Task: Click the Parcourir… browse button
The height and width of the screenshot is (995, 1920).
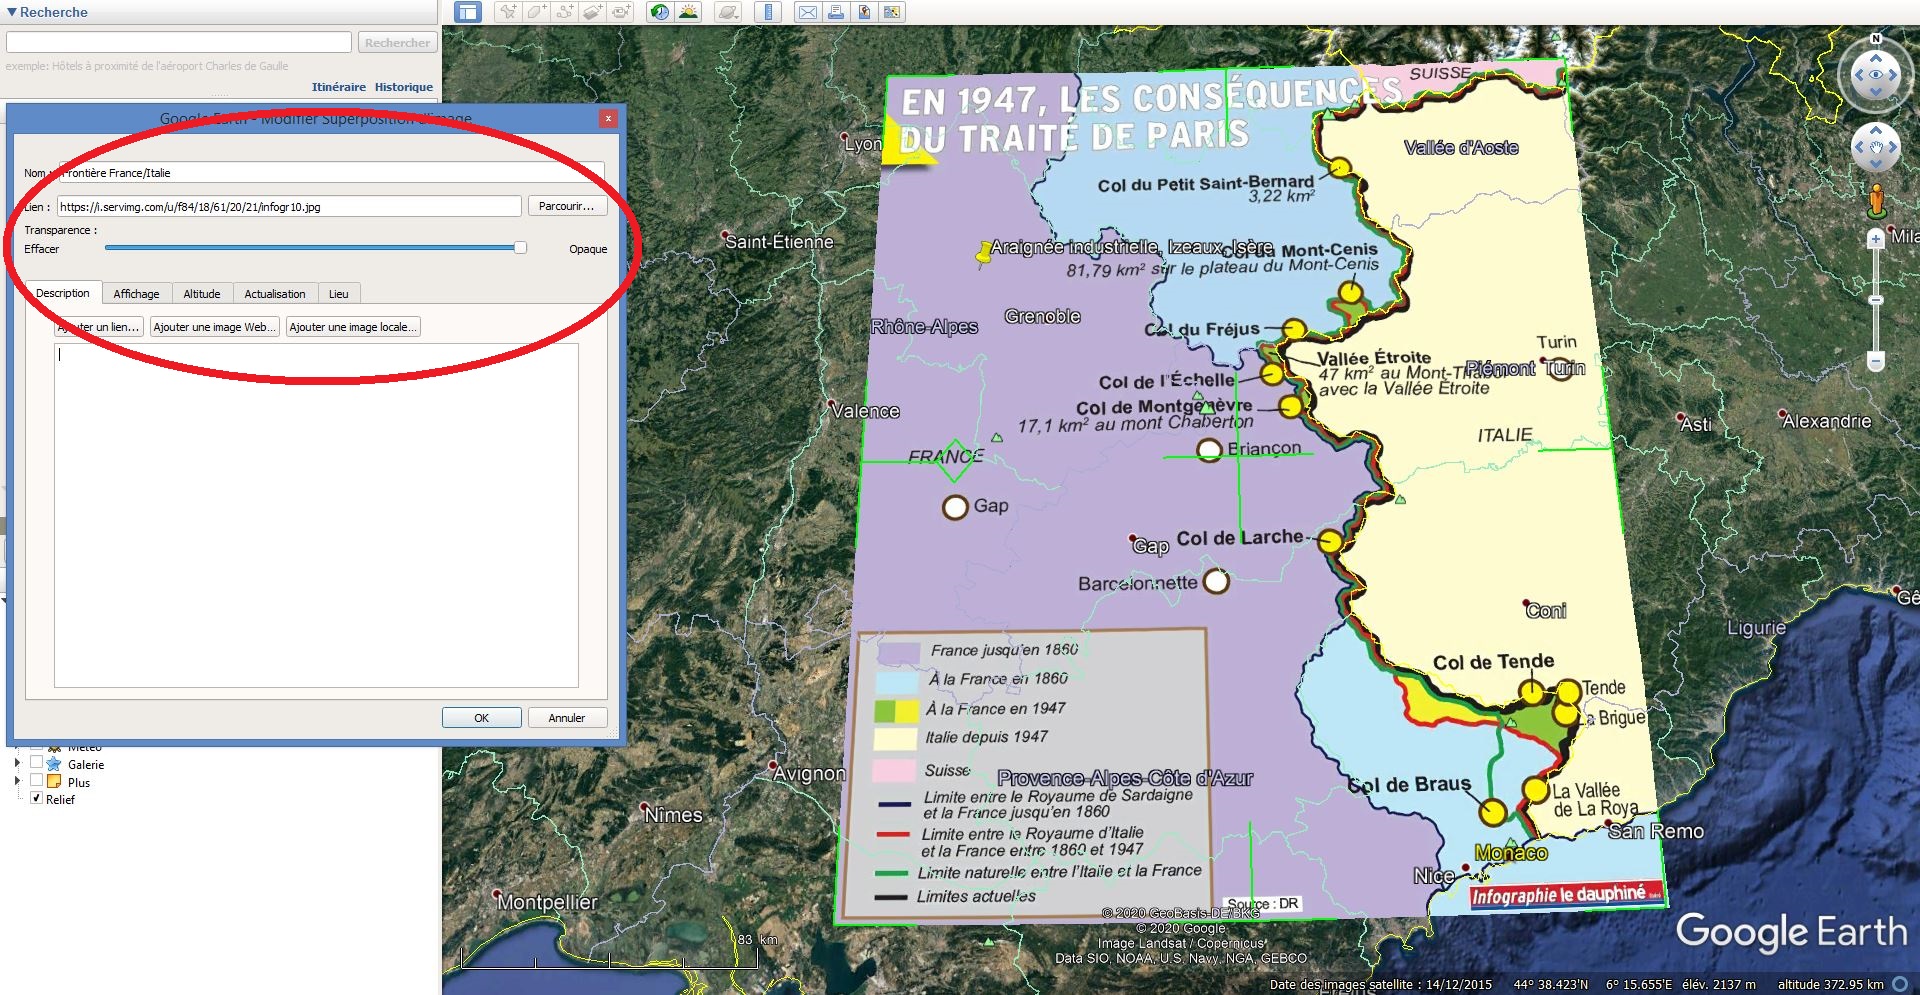Action: click(566, 206)
